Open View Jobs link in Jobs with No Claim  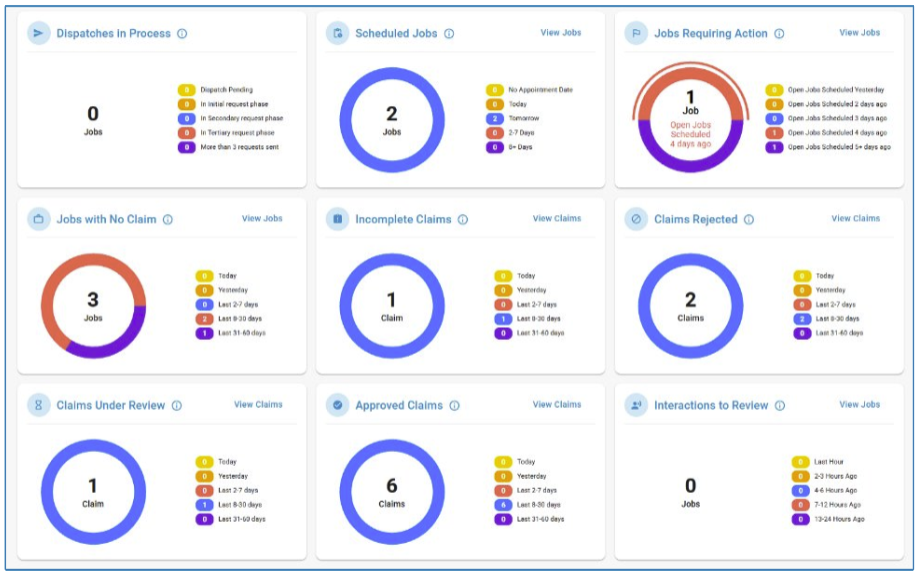click(x=262, y=218)
